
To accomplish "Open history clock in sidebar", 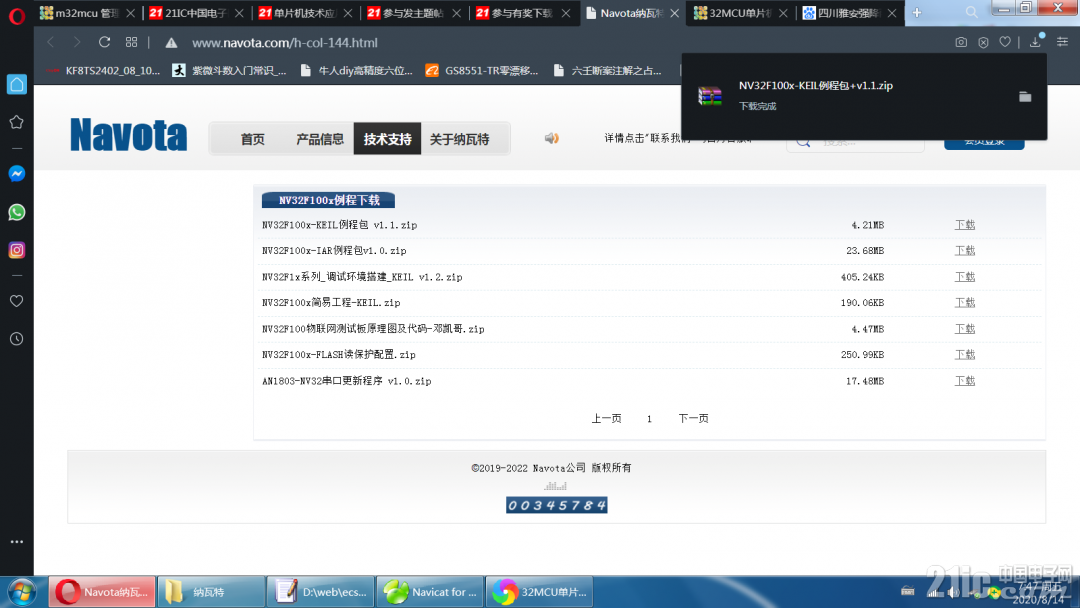I will 17,339.
